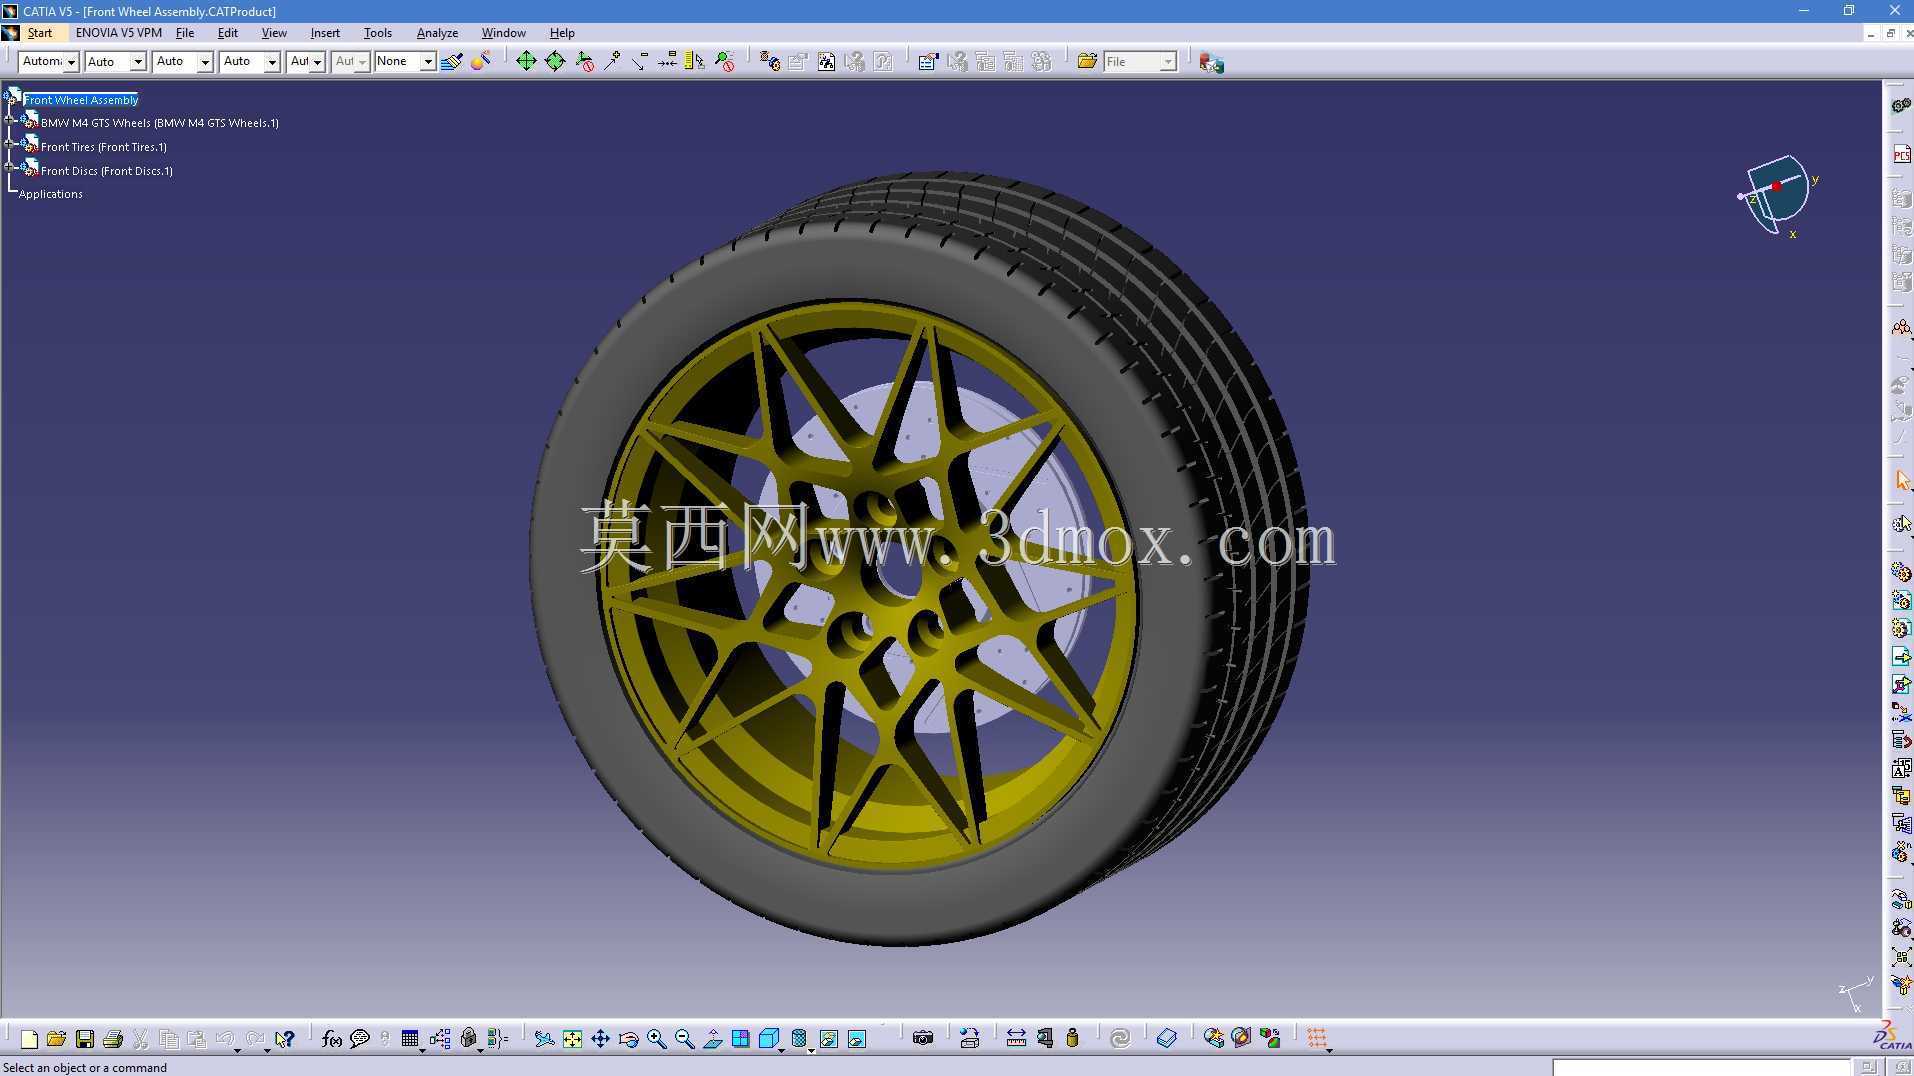The width and height of the screenshot is (1914, 1076).
Task: Expand the BMW M4 GTS Wheels tree node
Action: click(x=10, y=122)
